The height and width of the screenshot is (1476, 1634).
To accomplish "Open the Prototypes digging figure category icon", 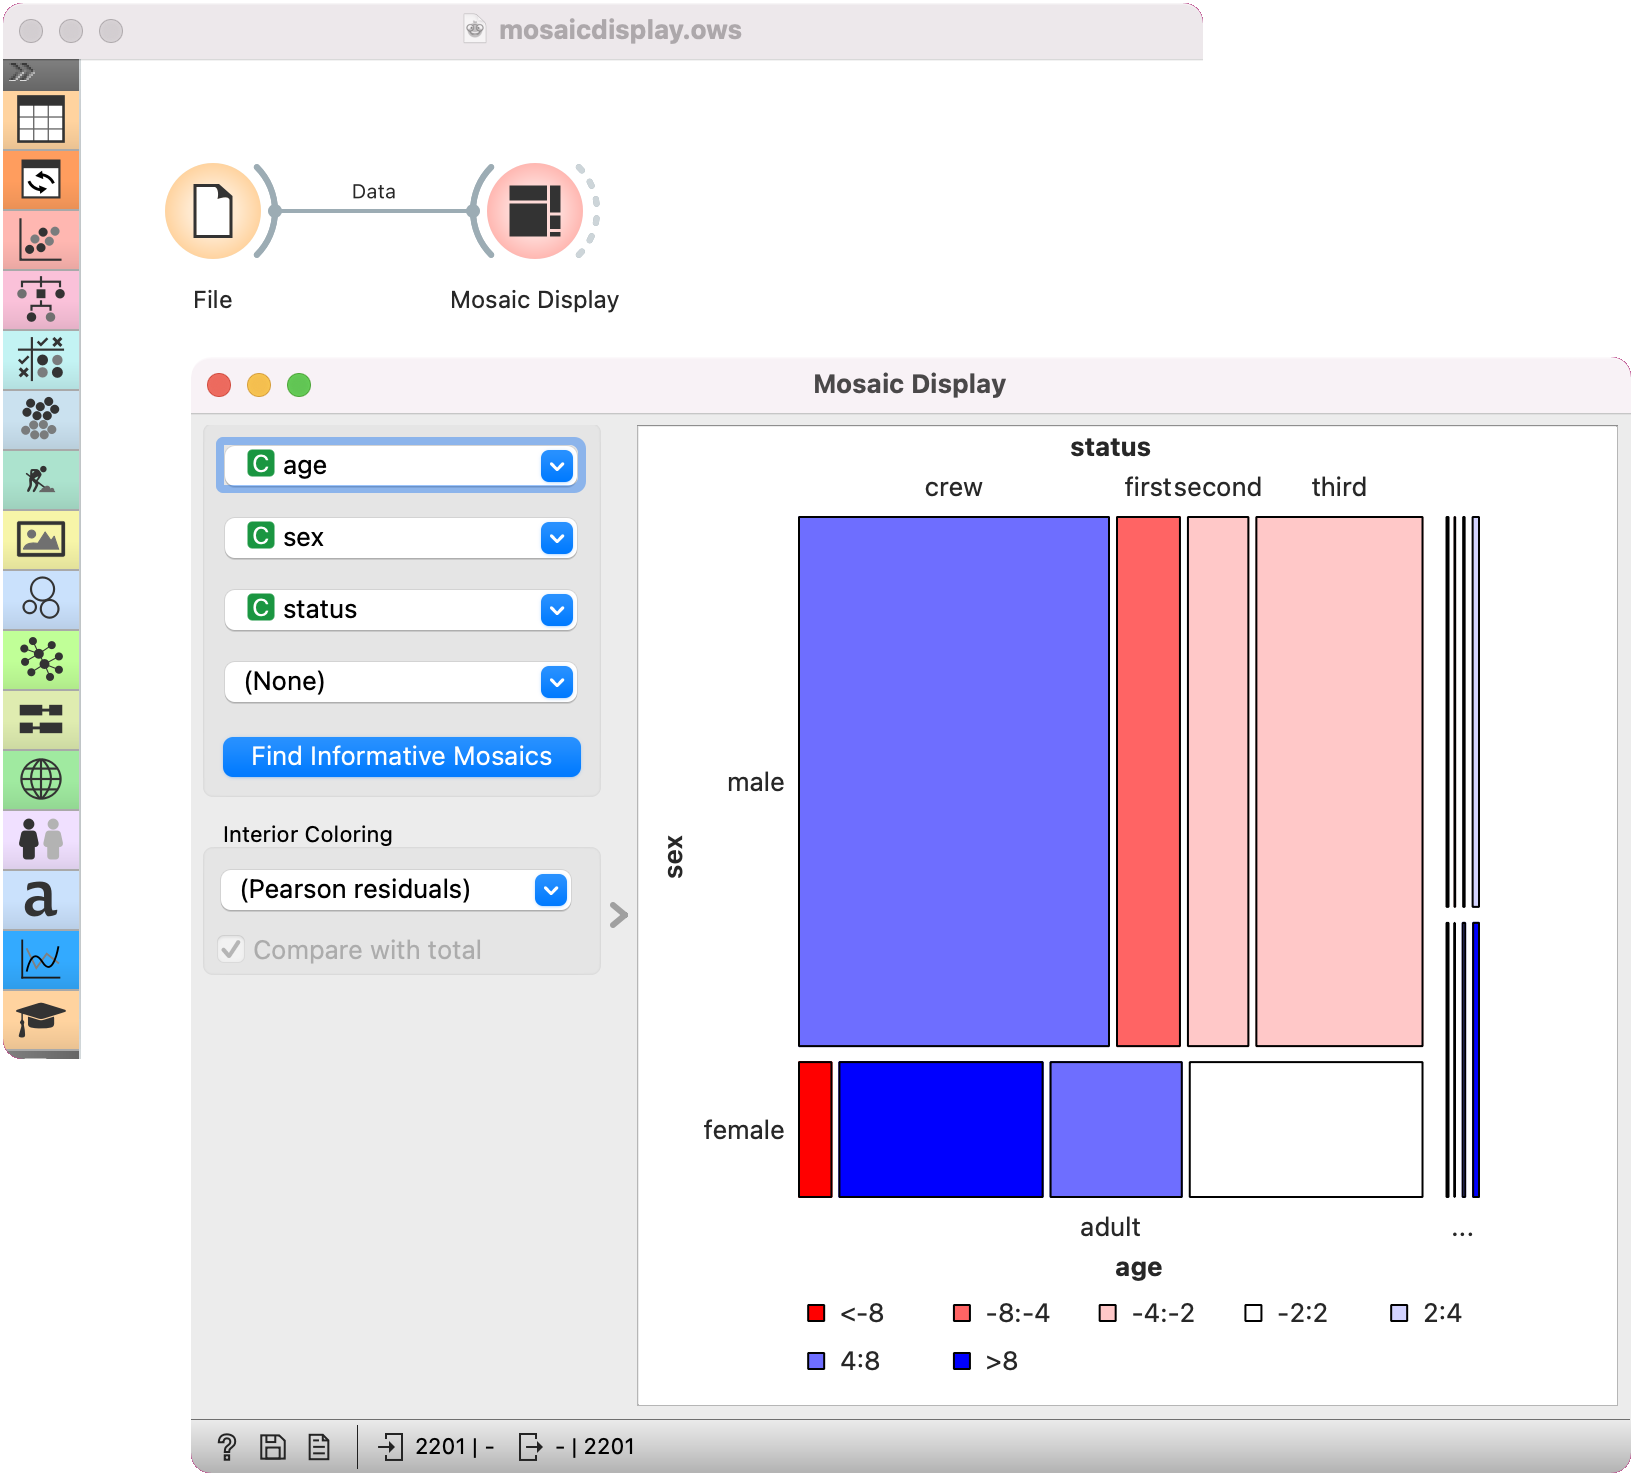I will [x=41, y=480].
